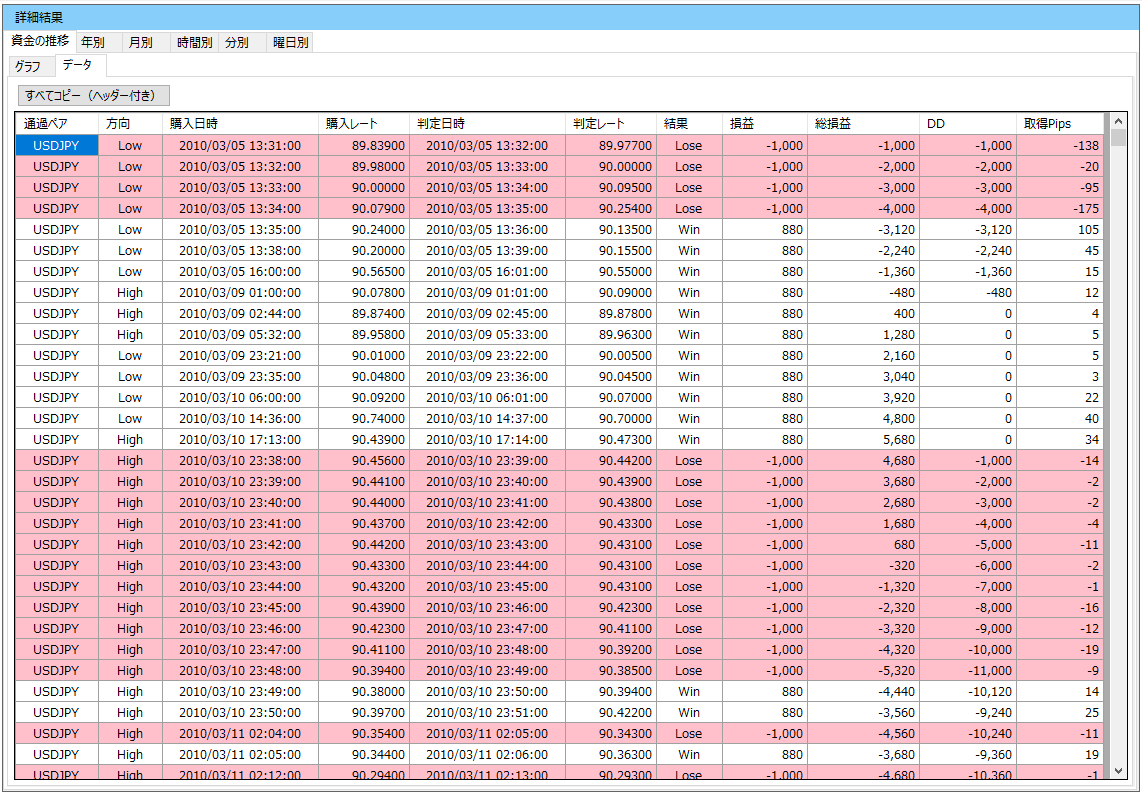Click purchase rate 90.43700

(364, 524)
